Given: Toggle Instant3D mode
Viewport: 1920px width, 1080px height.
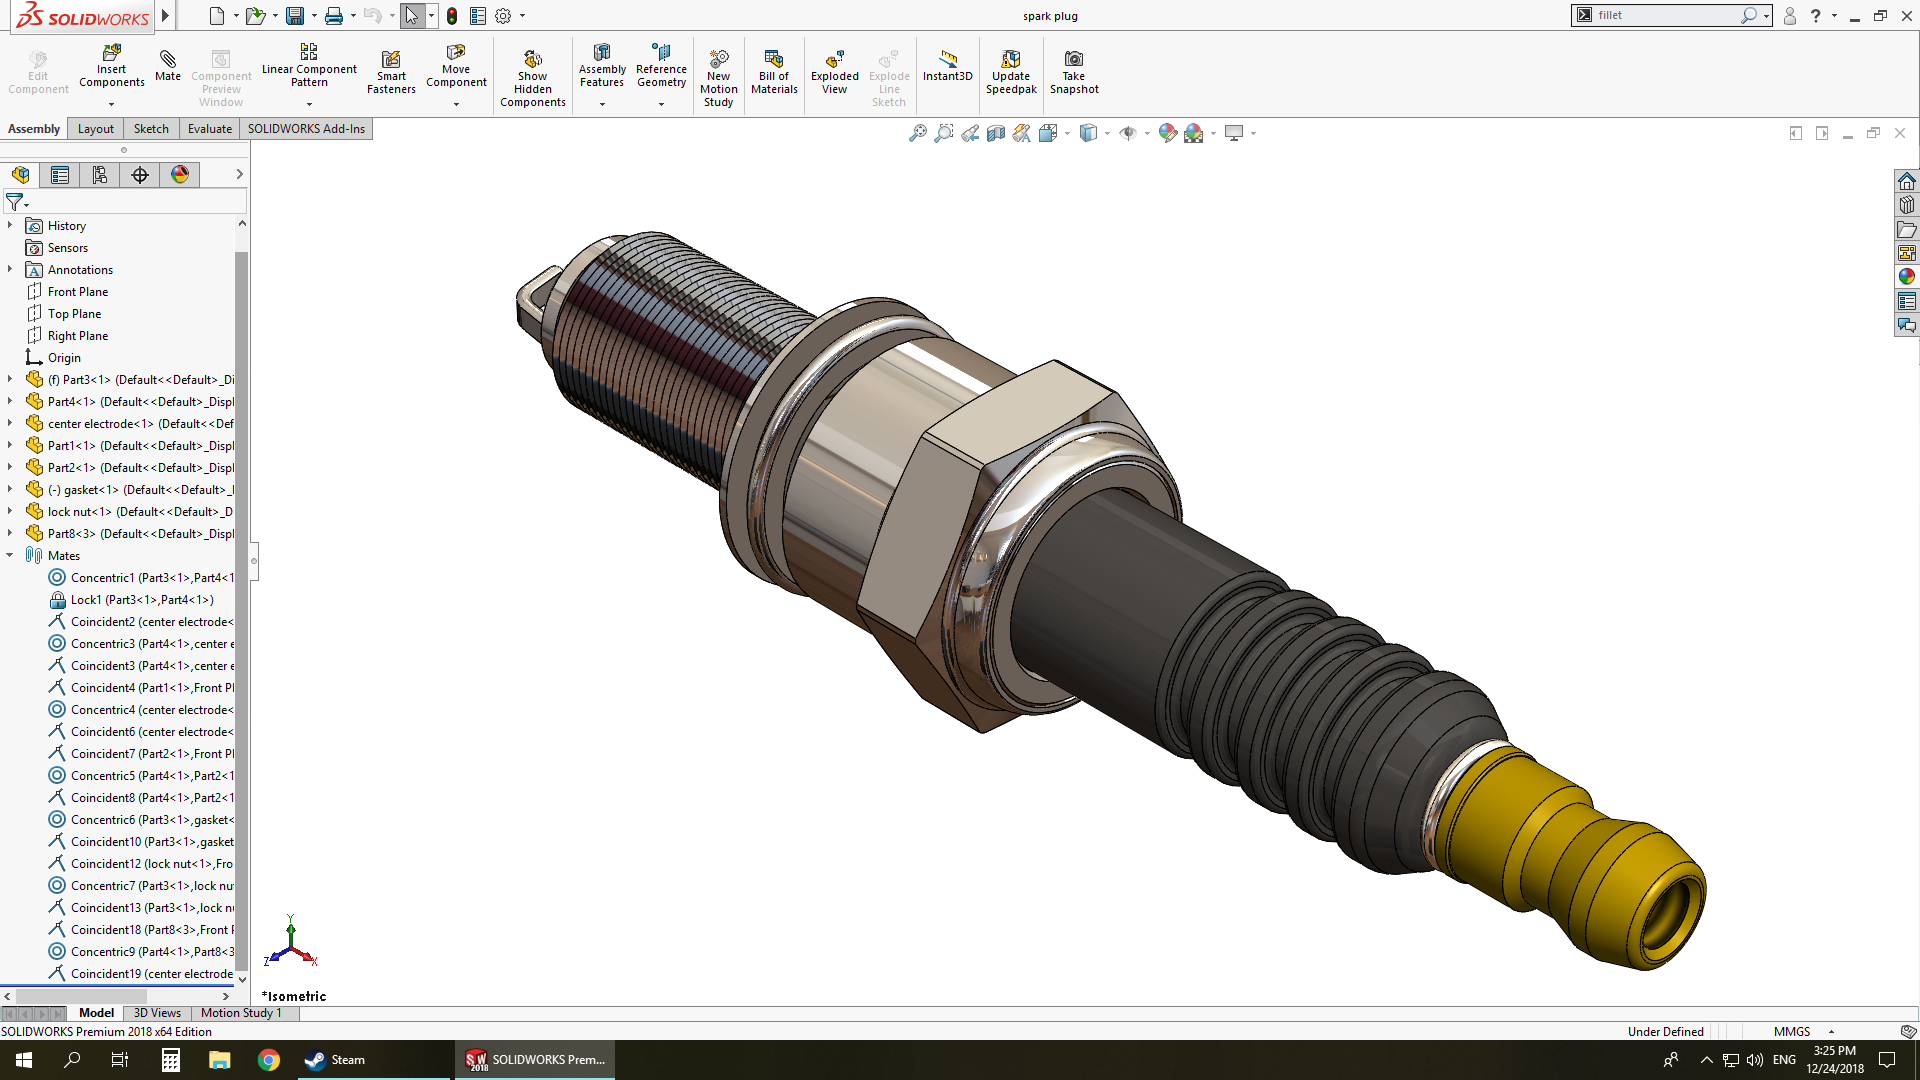Looking at the screenshot, I should coord(947,66).
